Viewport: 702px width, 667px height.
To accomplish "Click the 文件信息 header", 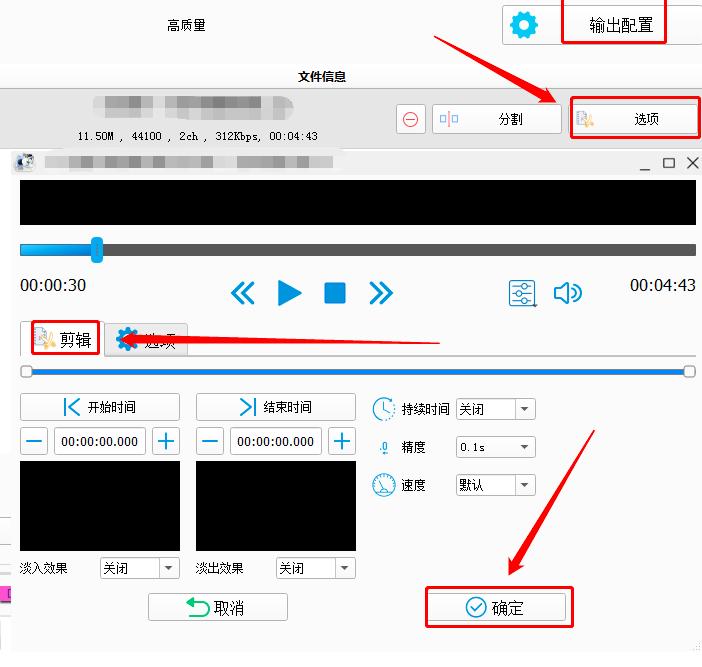I will [x=322, y=77].
